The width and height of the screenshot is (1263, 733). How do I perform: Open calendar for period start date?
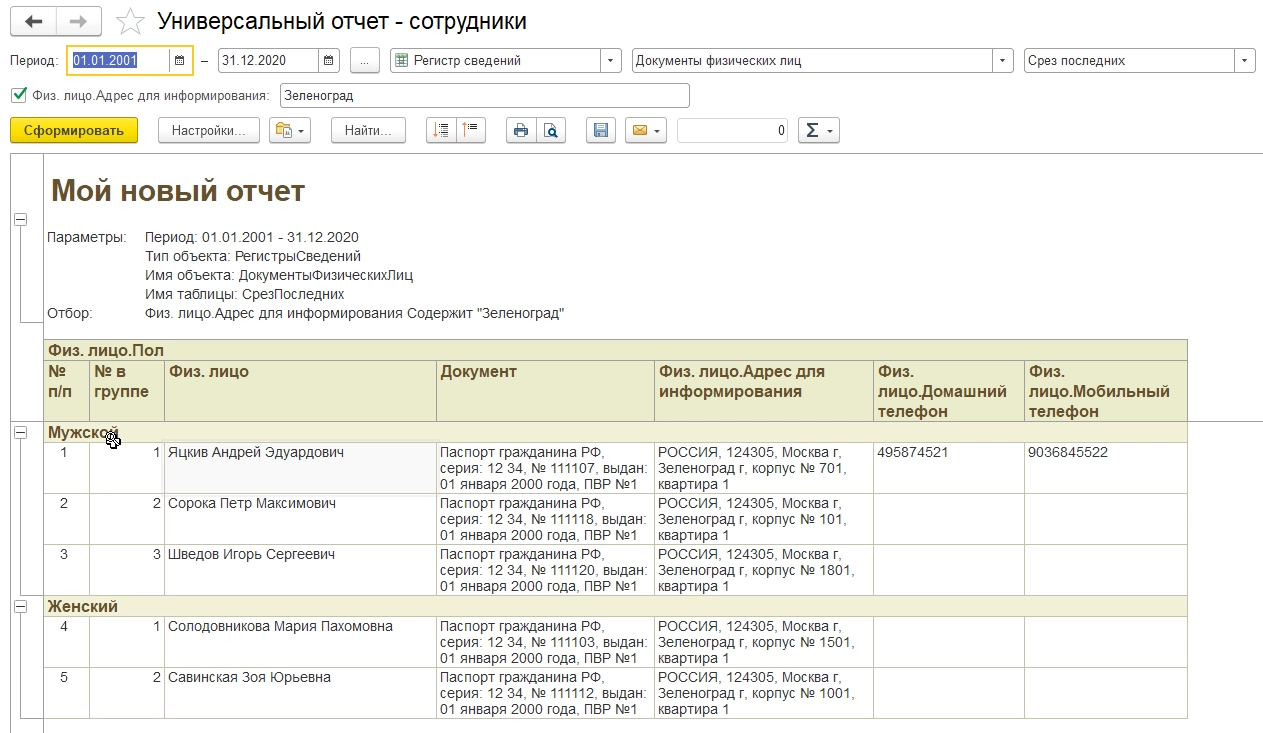tap(180, 60)
